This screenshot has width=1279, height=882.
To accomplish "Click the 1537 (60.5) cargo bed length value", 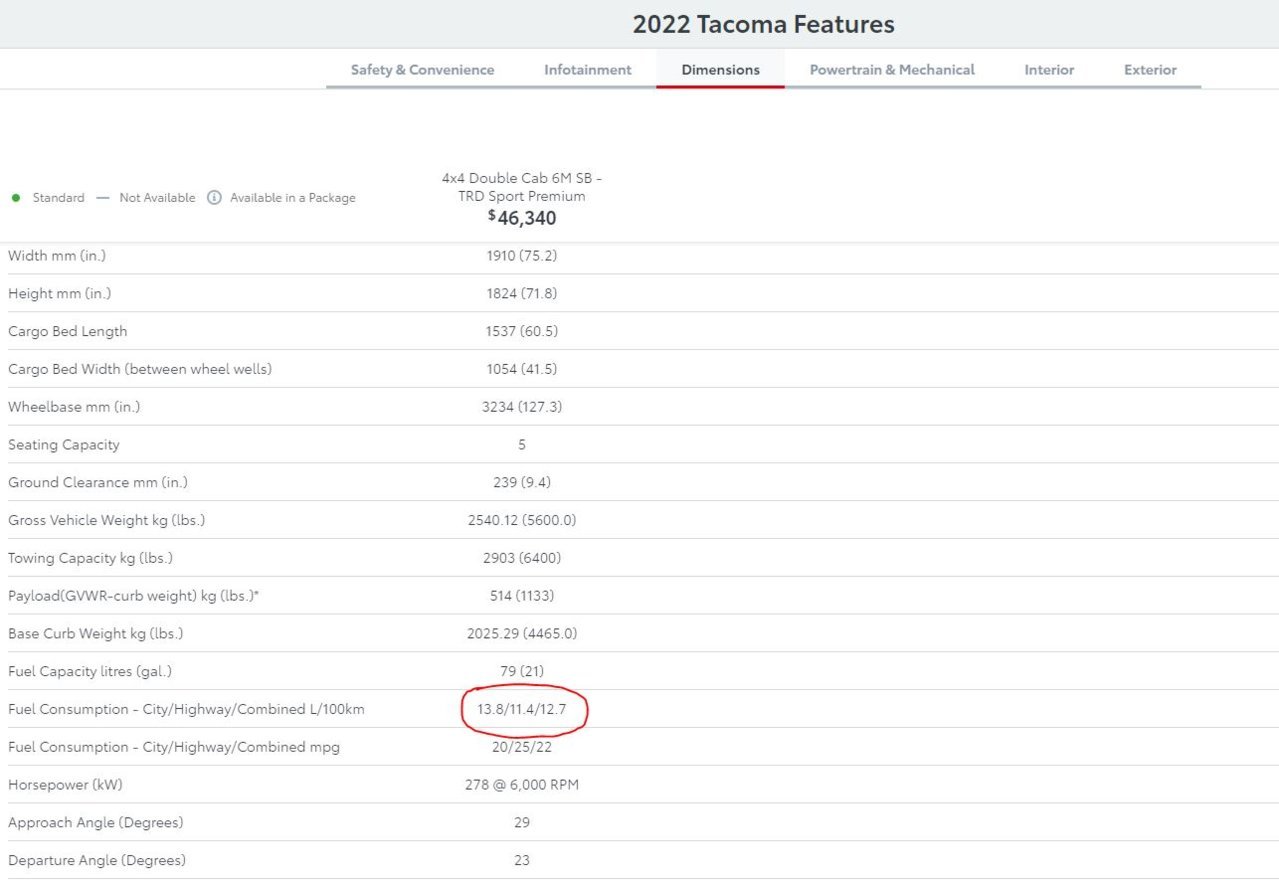I will pyautogui.click(x=522, y=331).
